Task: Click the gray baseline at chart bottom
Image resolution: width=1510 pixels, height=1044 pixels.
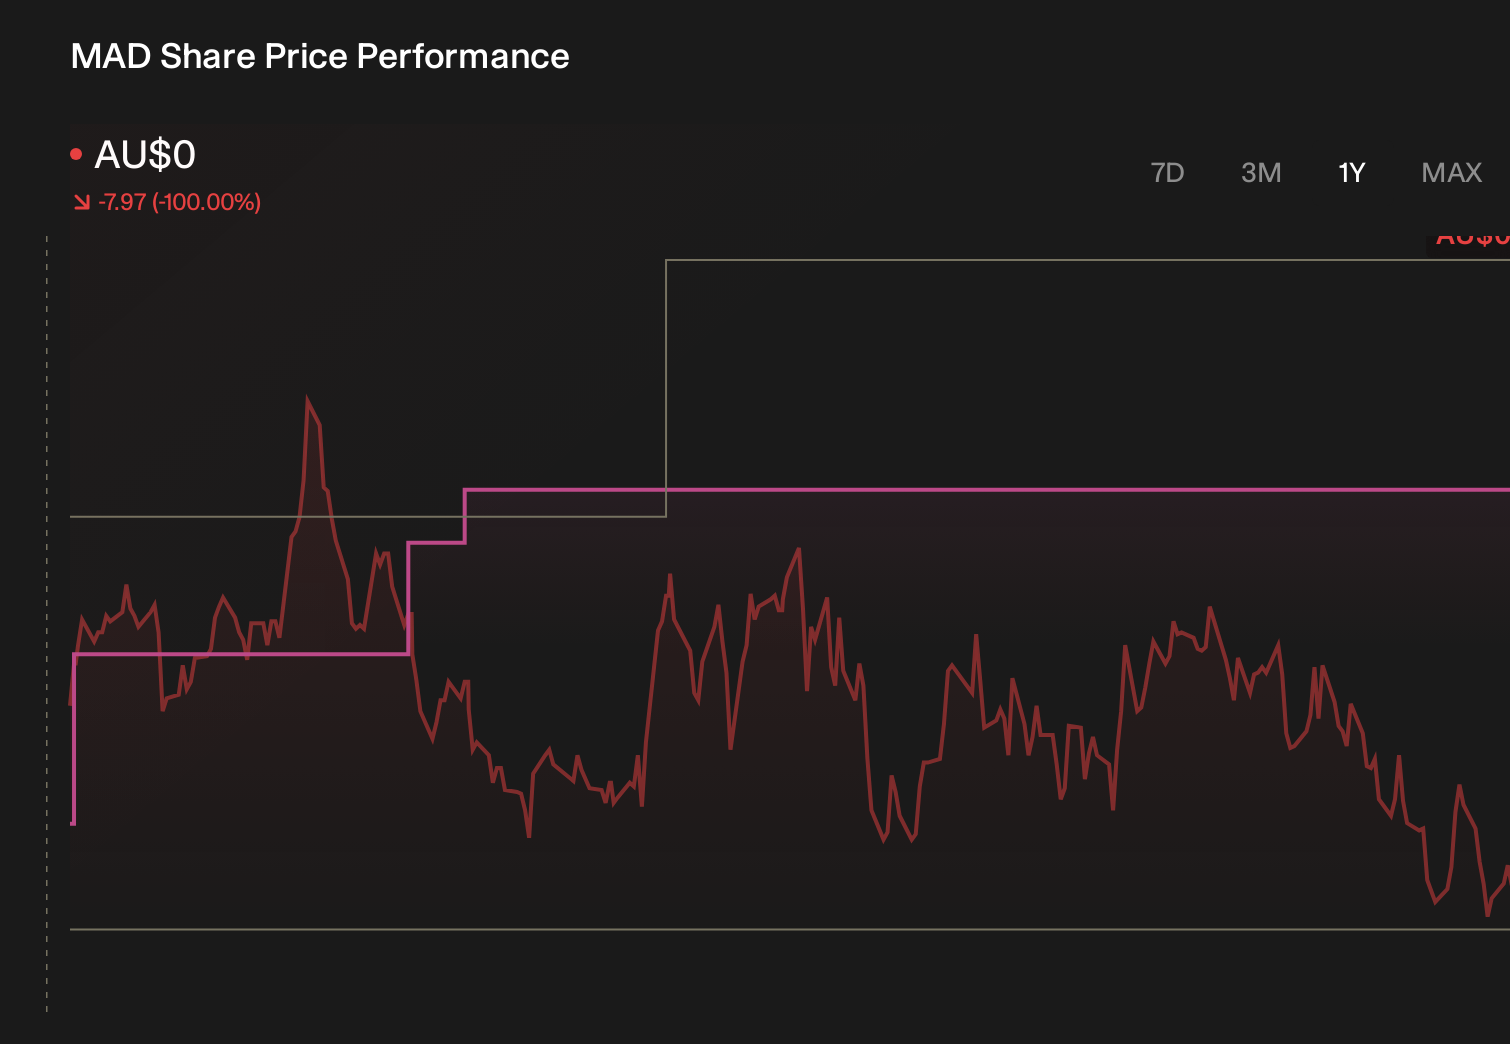Action: point(790,930)
